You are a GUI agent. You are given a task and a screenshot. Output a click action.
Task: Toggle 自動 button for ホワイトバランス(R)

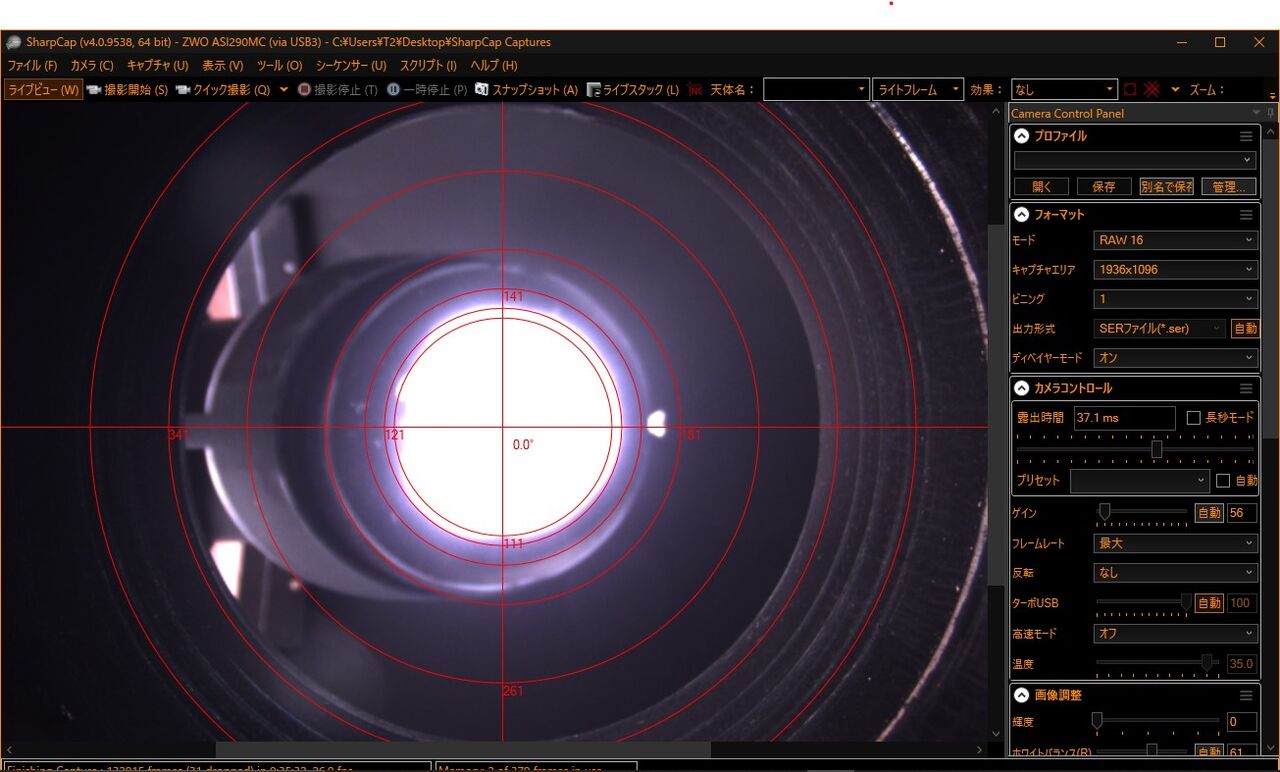[x=1209, y=752]
